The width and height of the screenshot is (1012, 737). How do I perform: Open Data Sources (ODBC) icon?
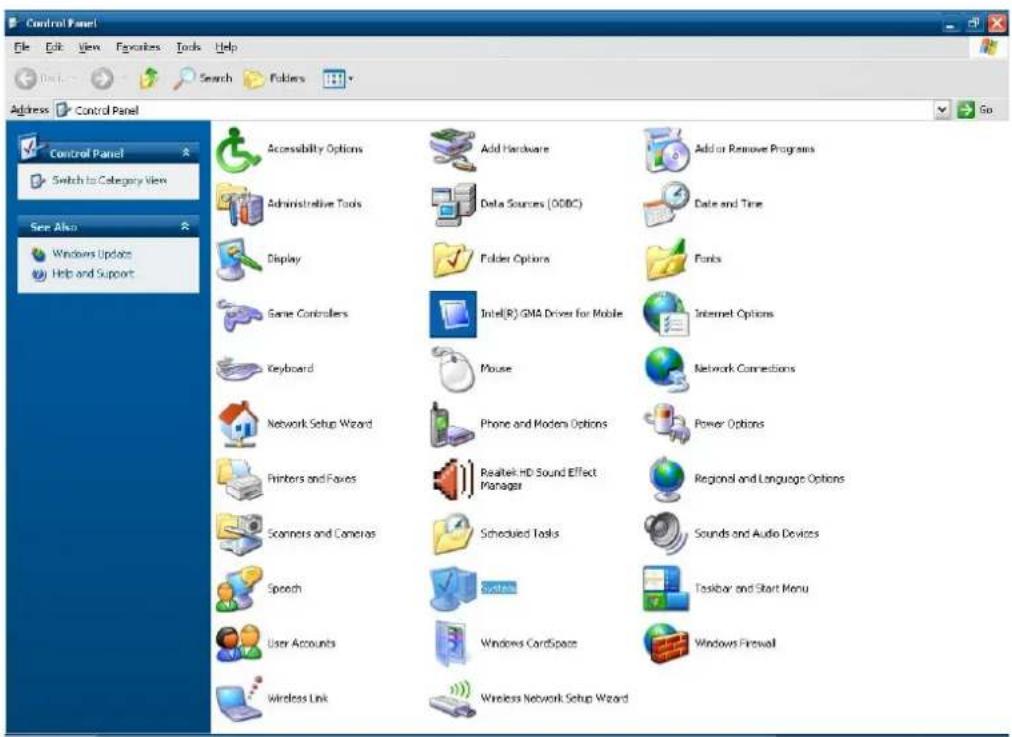click(x=453, y=204)
